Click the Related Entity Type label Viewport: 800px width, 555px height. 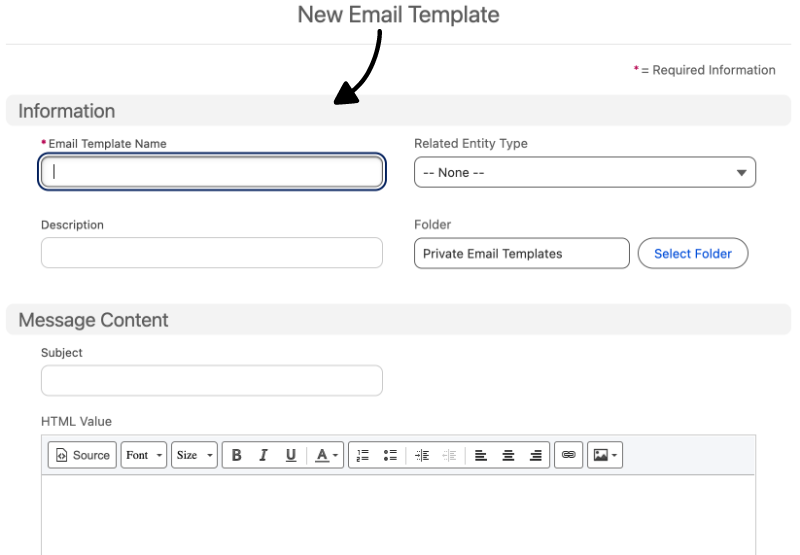[x=470, y=144]
